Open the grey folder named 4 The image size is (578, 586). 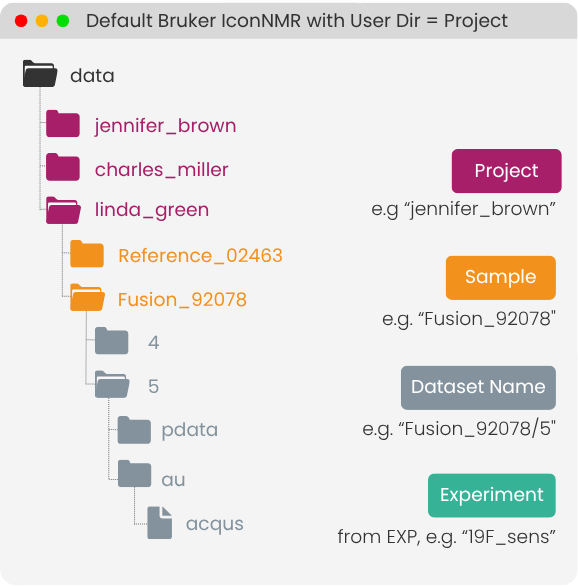(x=111, y=340)
